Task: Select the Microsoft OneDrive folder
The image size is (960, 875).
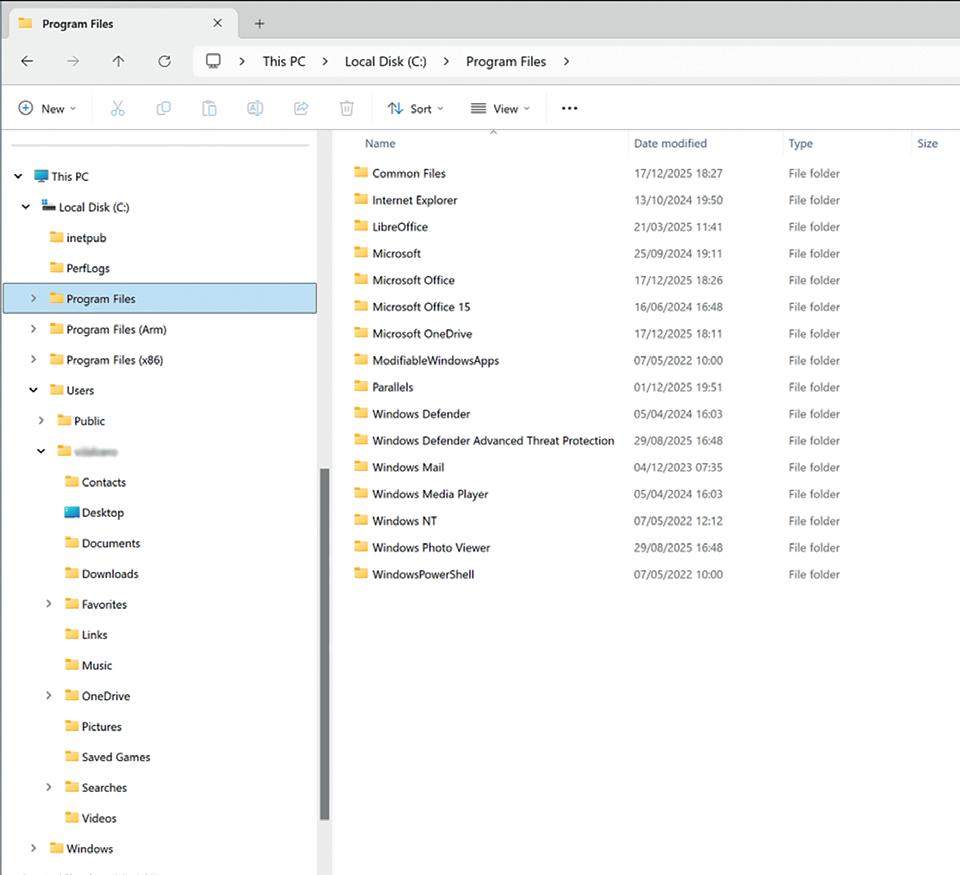Action: coord(413,334)
